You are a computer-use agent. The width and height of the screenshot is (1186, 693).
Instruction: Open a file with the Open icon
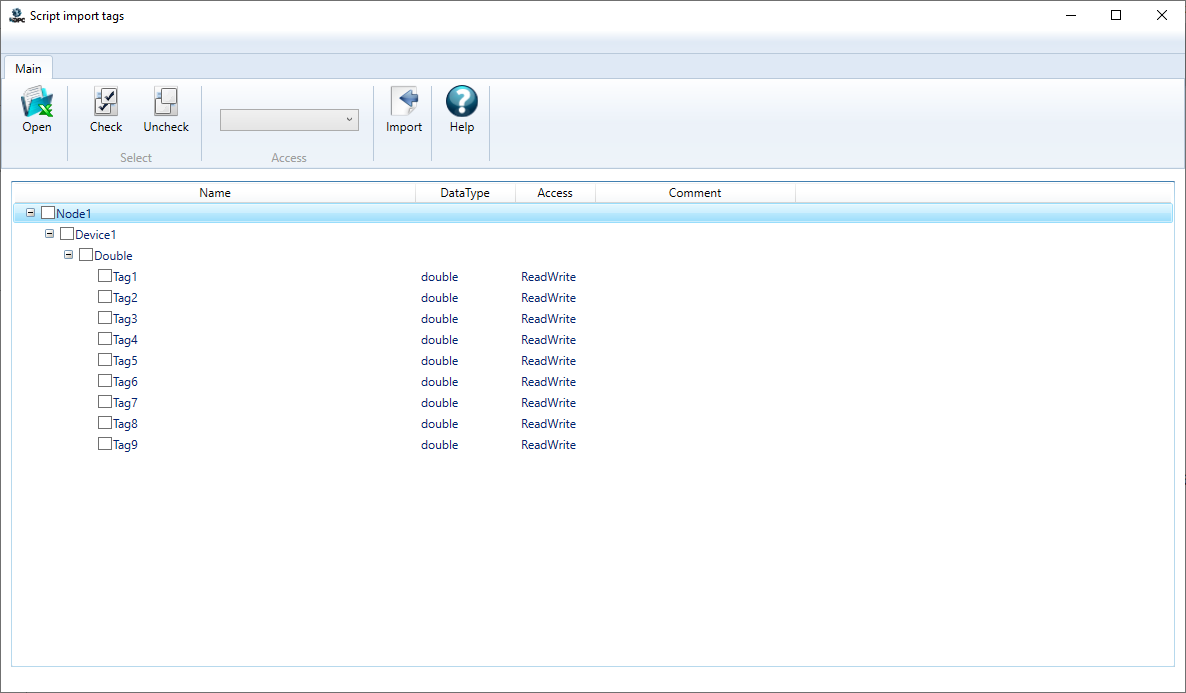[x=36, y=101]
